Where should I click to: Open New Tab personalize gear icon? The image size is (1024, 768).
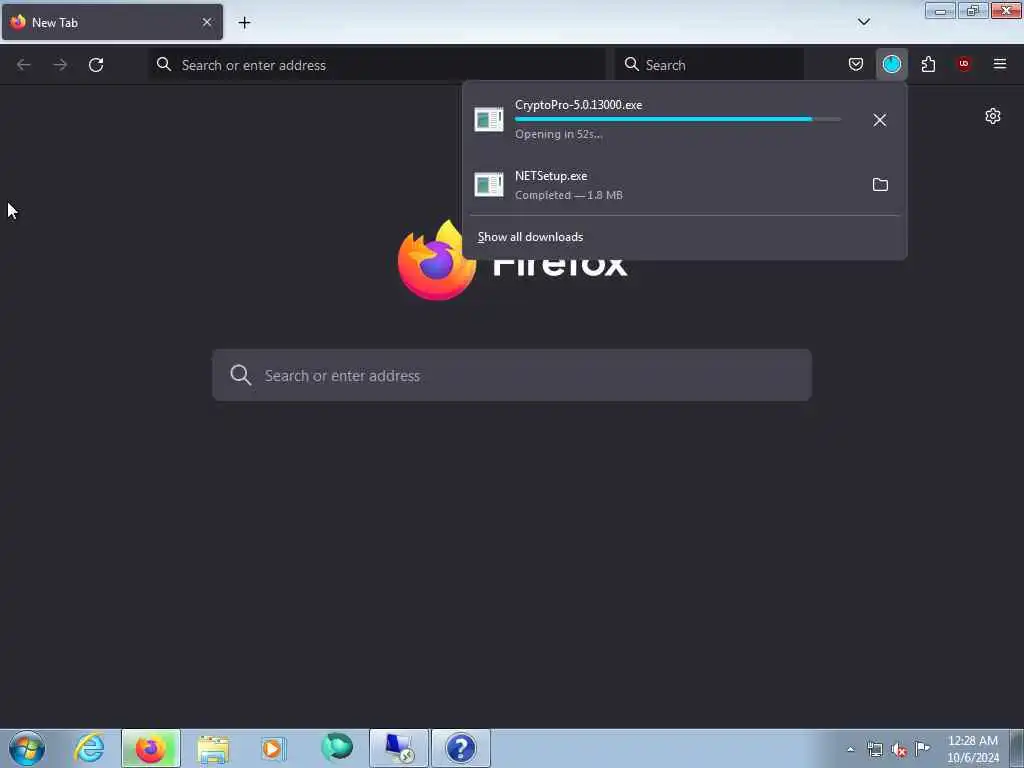[x=993, y=116]
